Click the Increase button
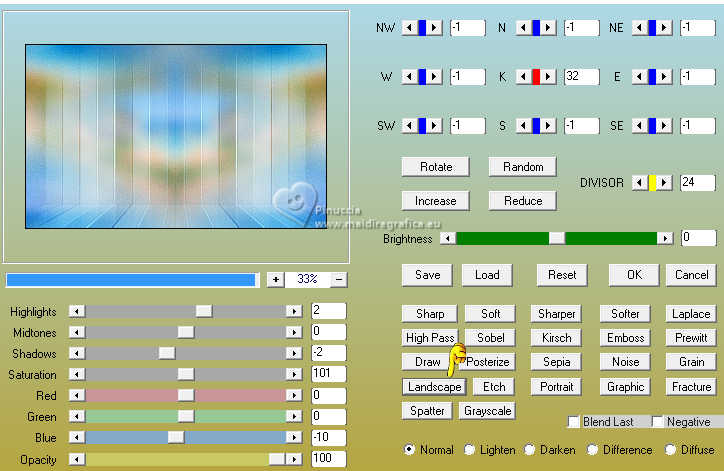Screen dimensions: 724x471 point(436,201)
